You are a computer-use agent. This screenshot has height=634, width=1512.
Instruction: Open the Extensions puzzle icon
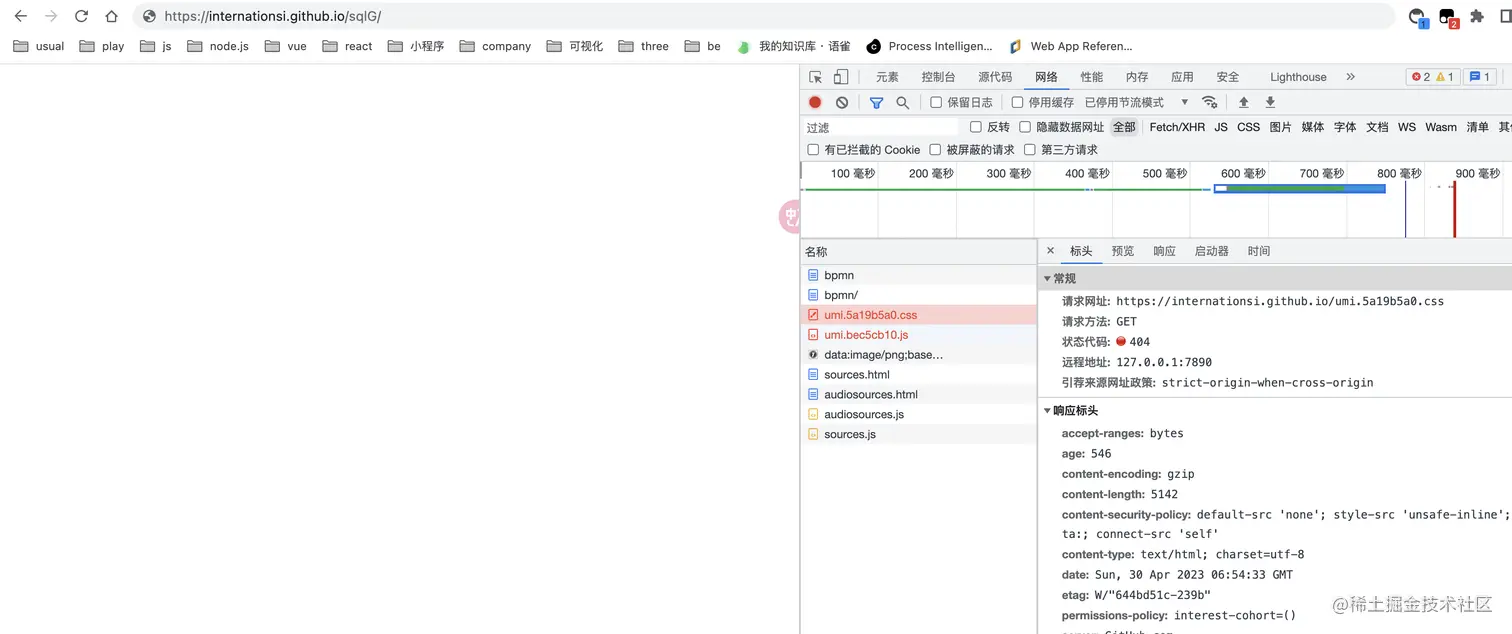pyautogui.click(x=1476, y=16)
